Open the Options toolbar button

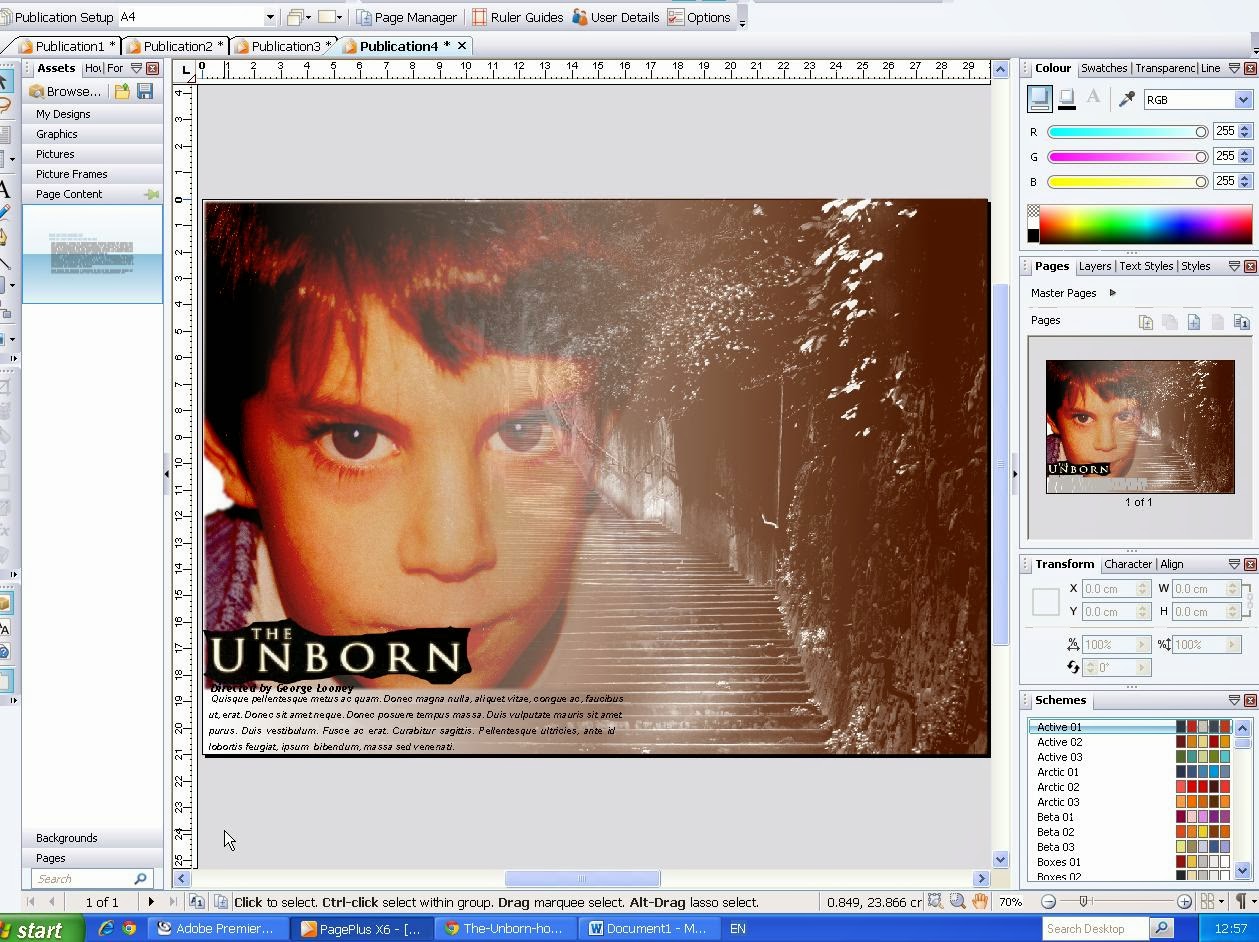coord(698,17)
